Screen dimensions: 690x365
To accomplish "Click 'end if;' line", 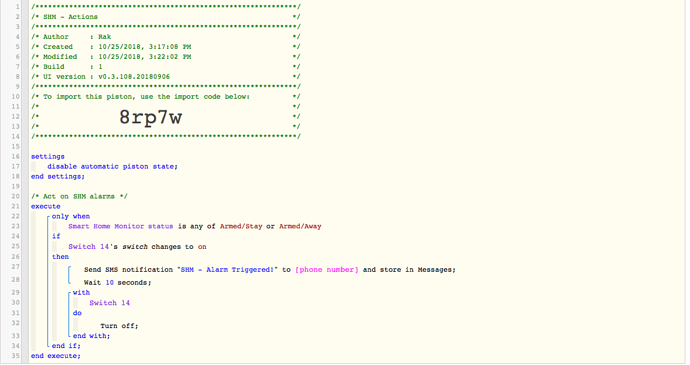I will tap(66, 346).
